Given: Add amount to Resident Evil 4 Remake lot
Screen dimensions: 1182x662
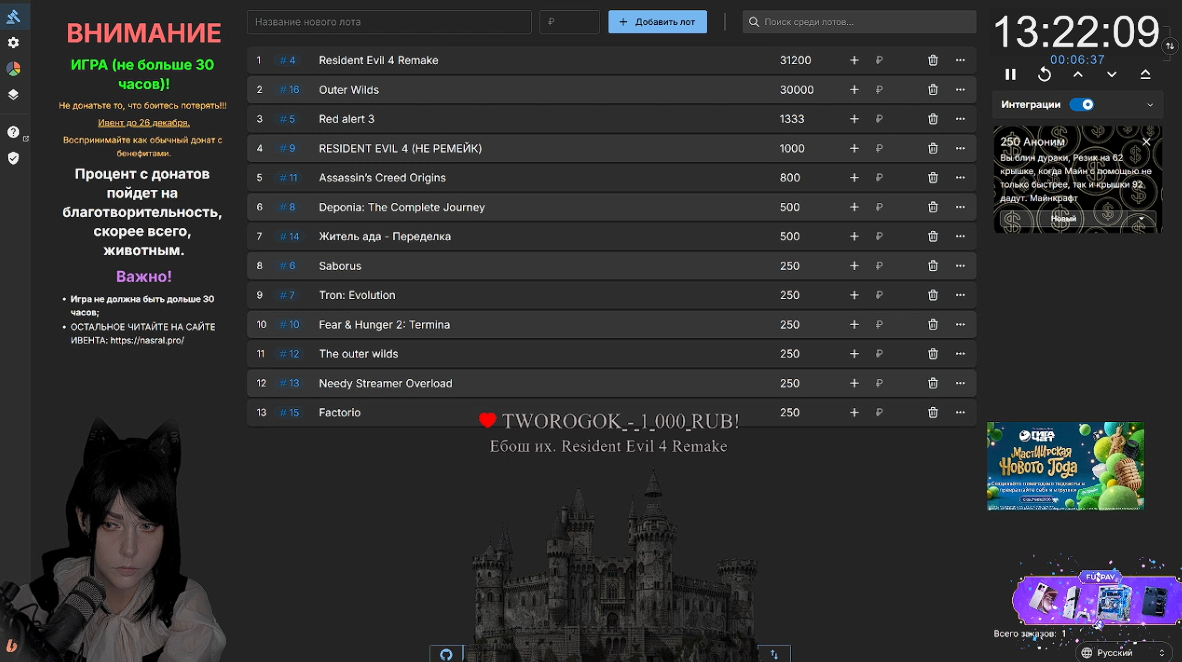Looking at the screenshot, I should (x=854, y=60).
